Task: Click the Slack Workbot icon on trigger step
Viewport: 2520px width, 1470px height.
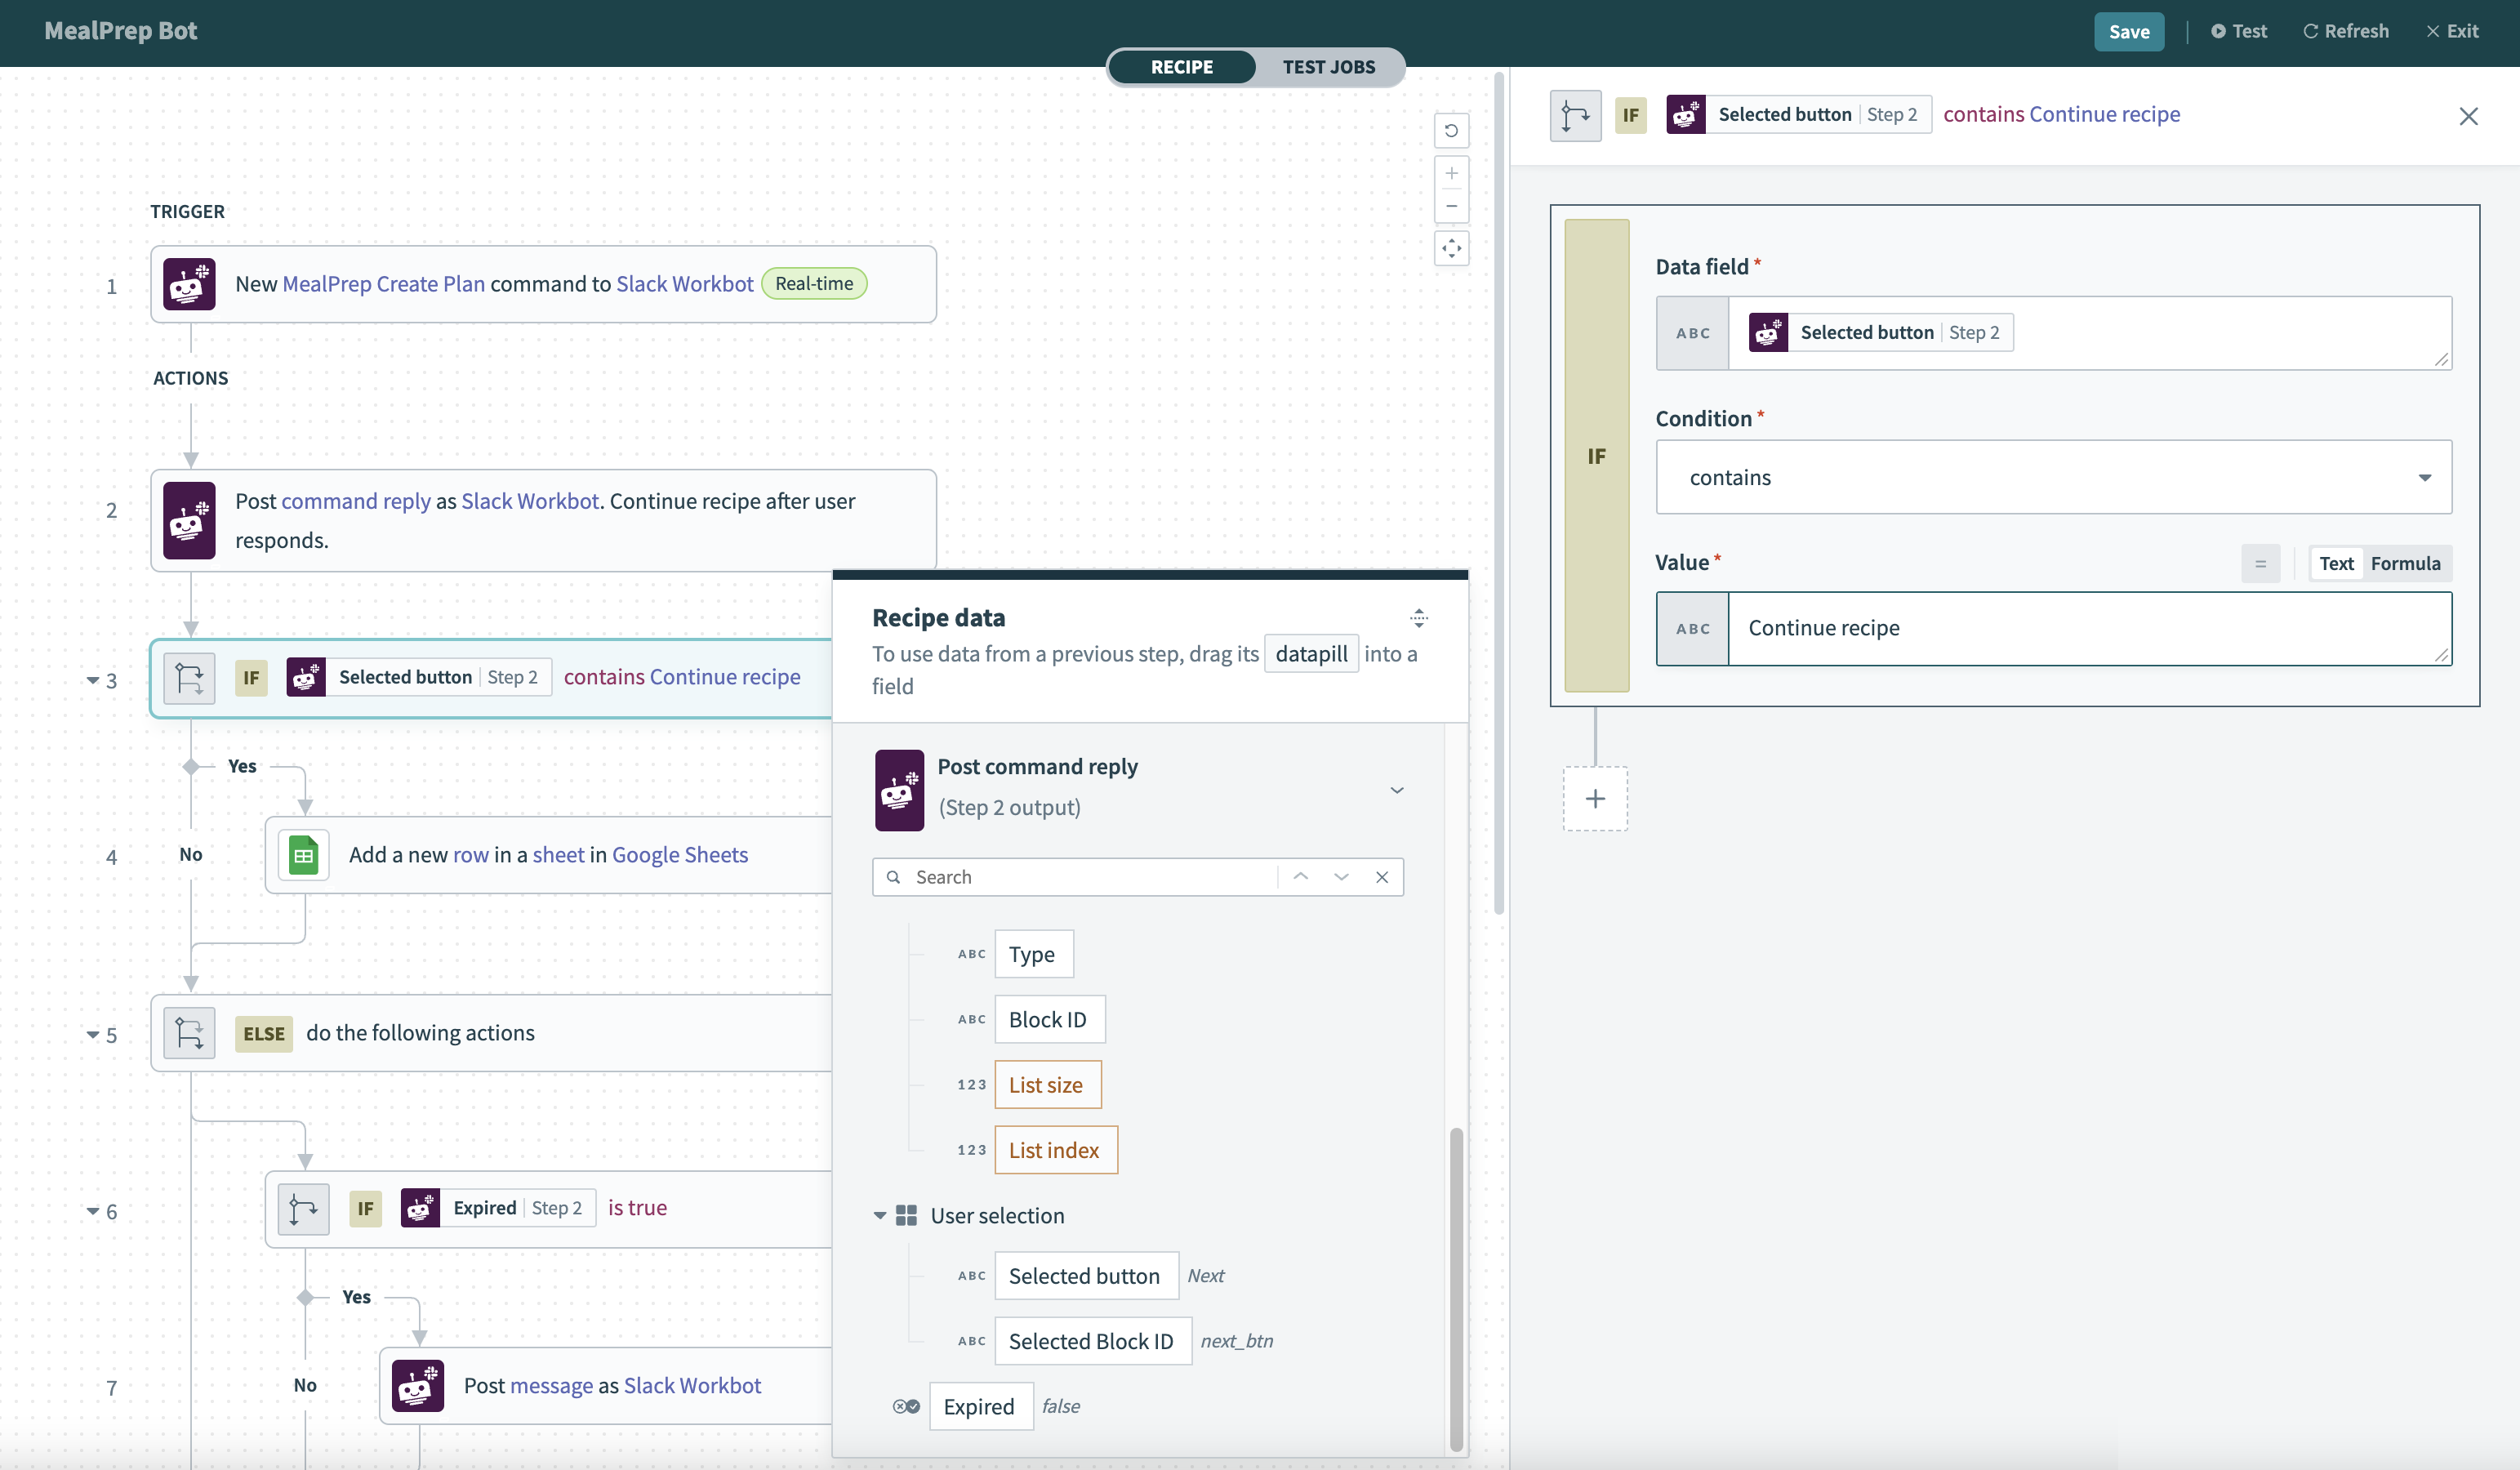Action: point(189,284)
